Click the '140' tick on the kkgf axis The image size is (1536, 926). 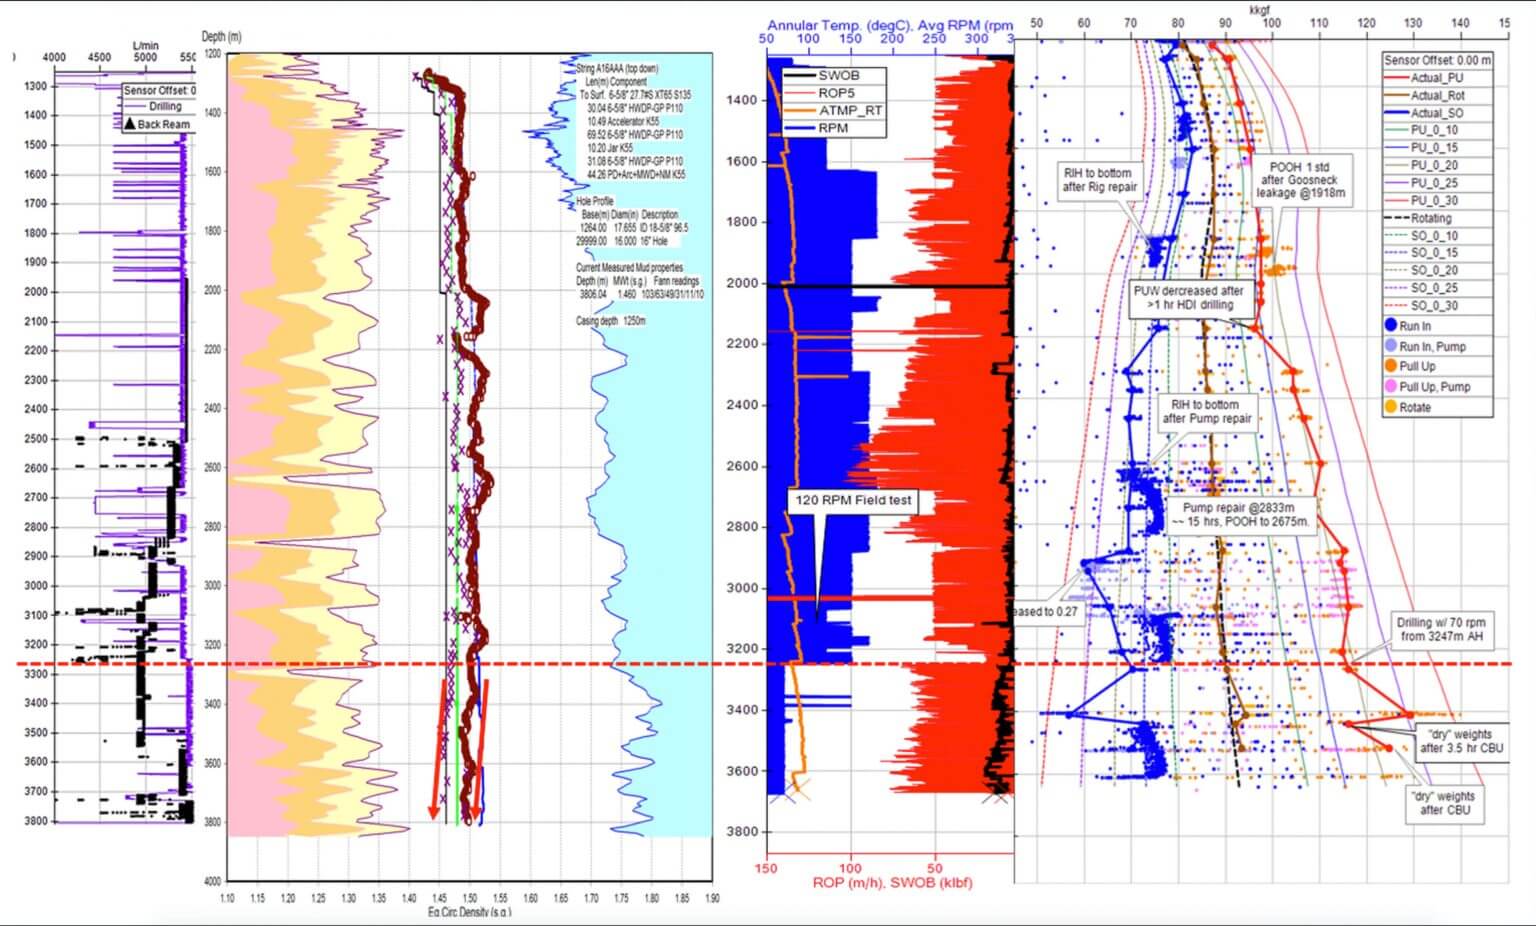(x=1460, y=22)
